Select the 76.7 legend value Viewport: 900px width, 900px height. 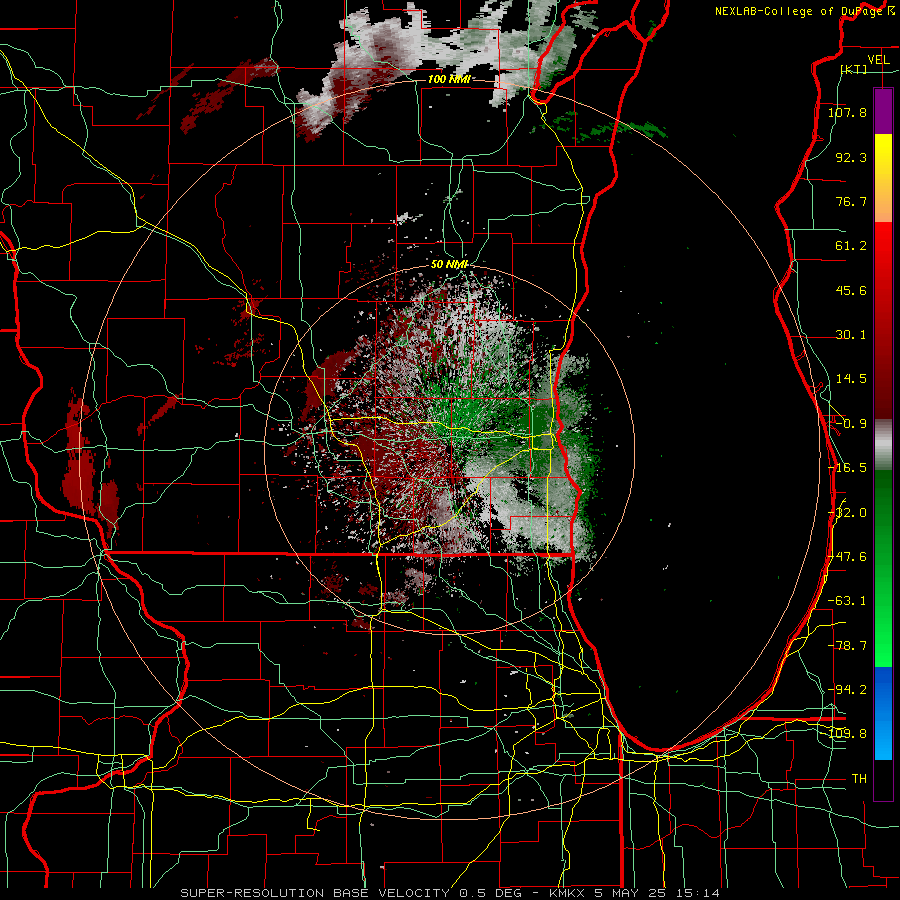pyautogui.click(x=851, y=201)
